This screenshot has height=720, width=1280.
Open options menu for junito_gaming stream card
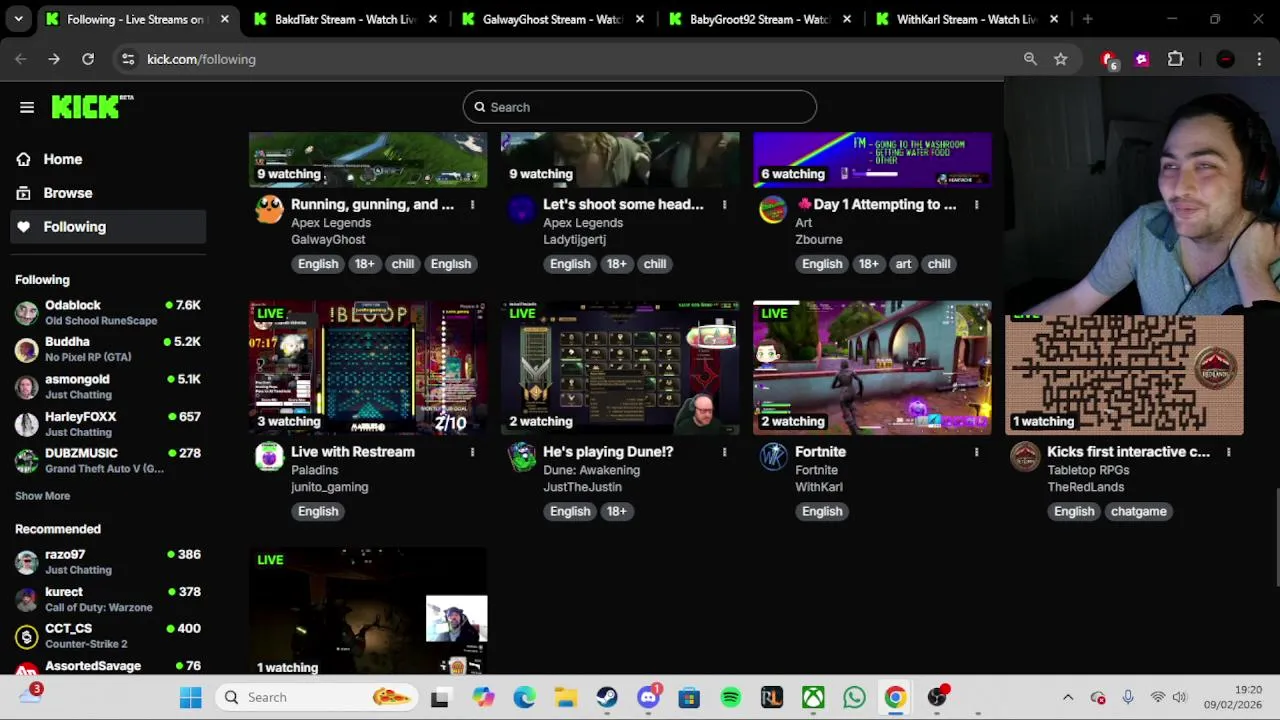tap(472, 452)
